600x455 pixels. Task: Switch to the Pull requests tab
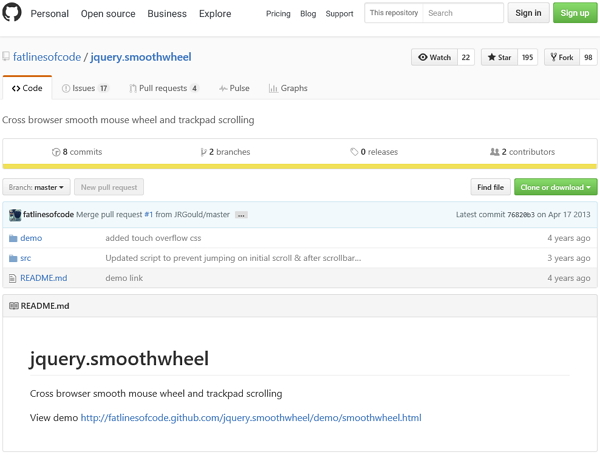(x=164, y=88)
